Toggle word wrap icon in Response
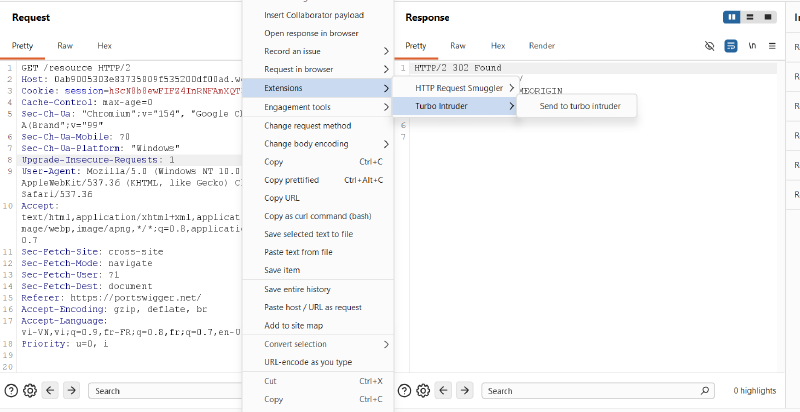The height and width of the screenshot is (412, 800). point(731,46)
